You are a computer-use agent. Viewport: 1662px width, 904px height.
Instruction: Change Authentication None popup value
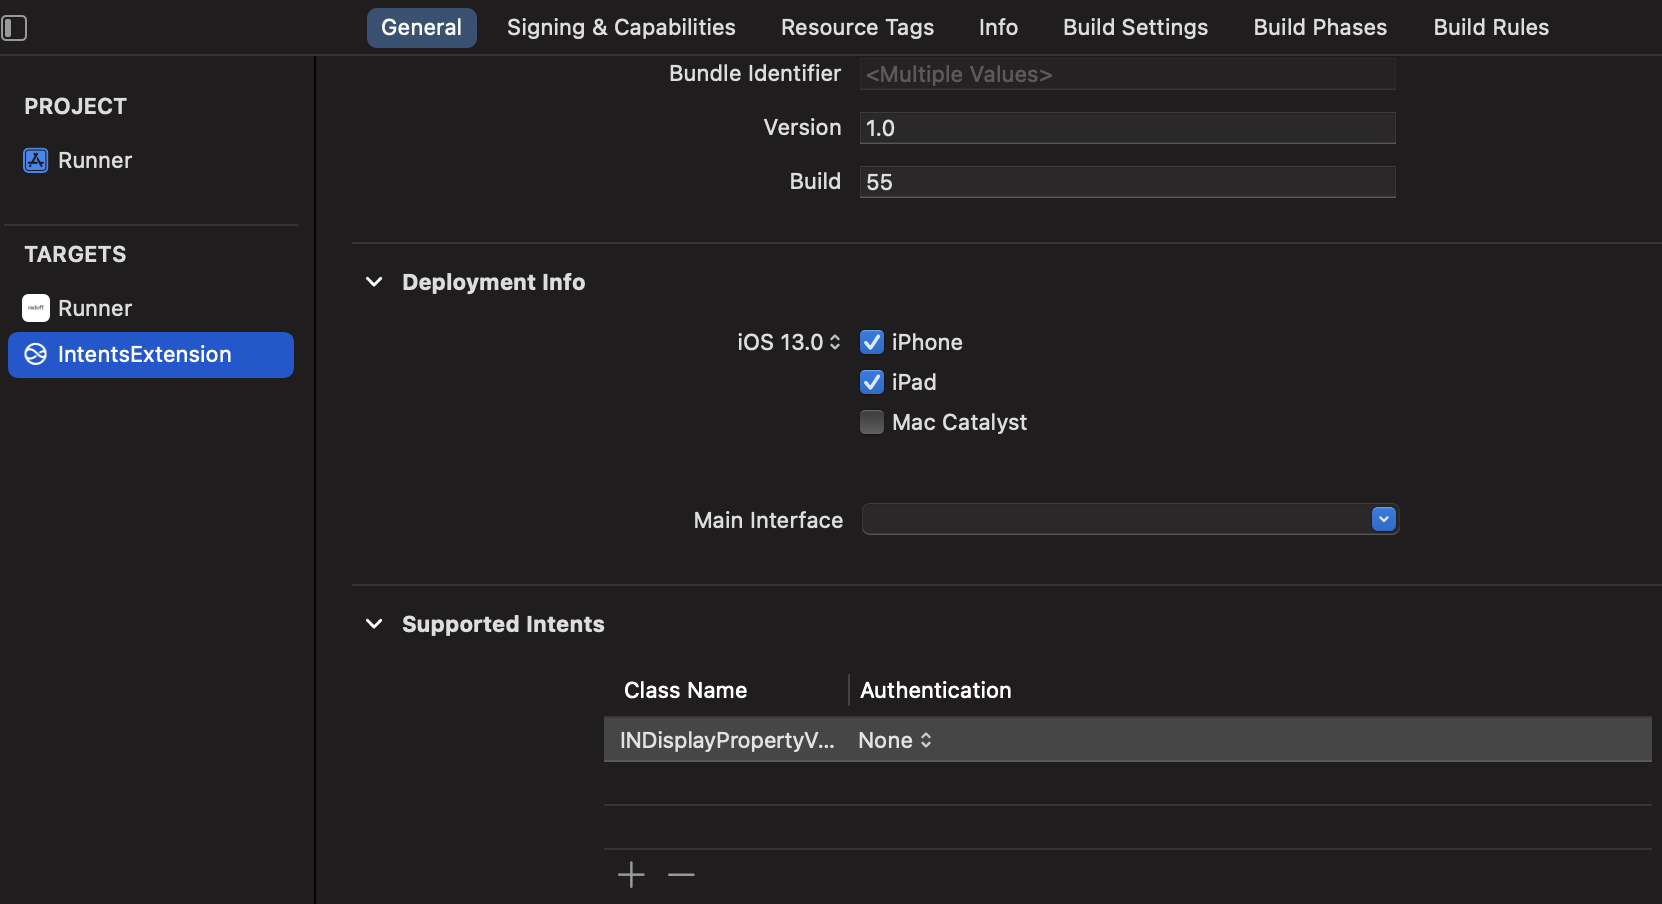(895, 740)
